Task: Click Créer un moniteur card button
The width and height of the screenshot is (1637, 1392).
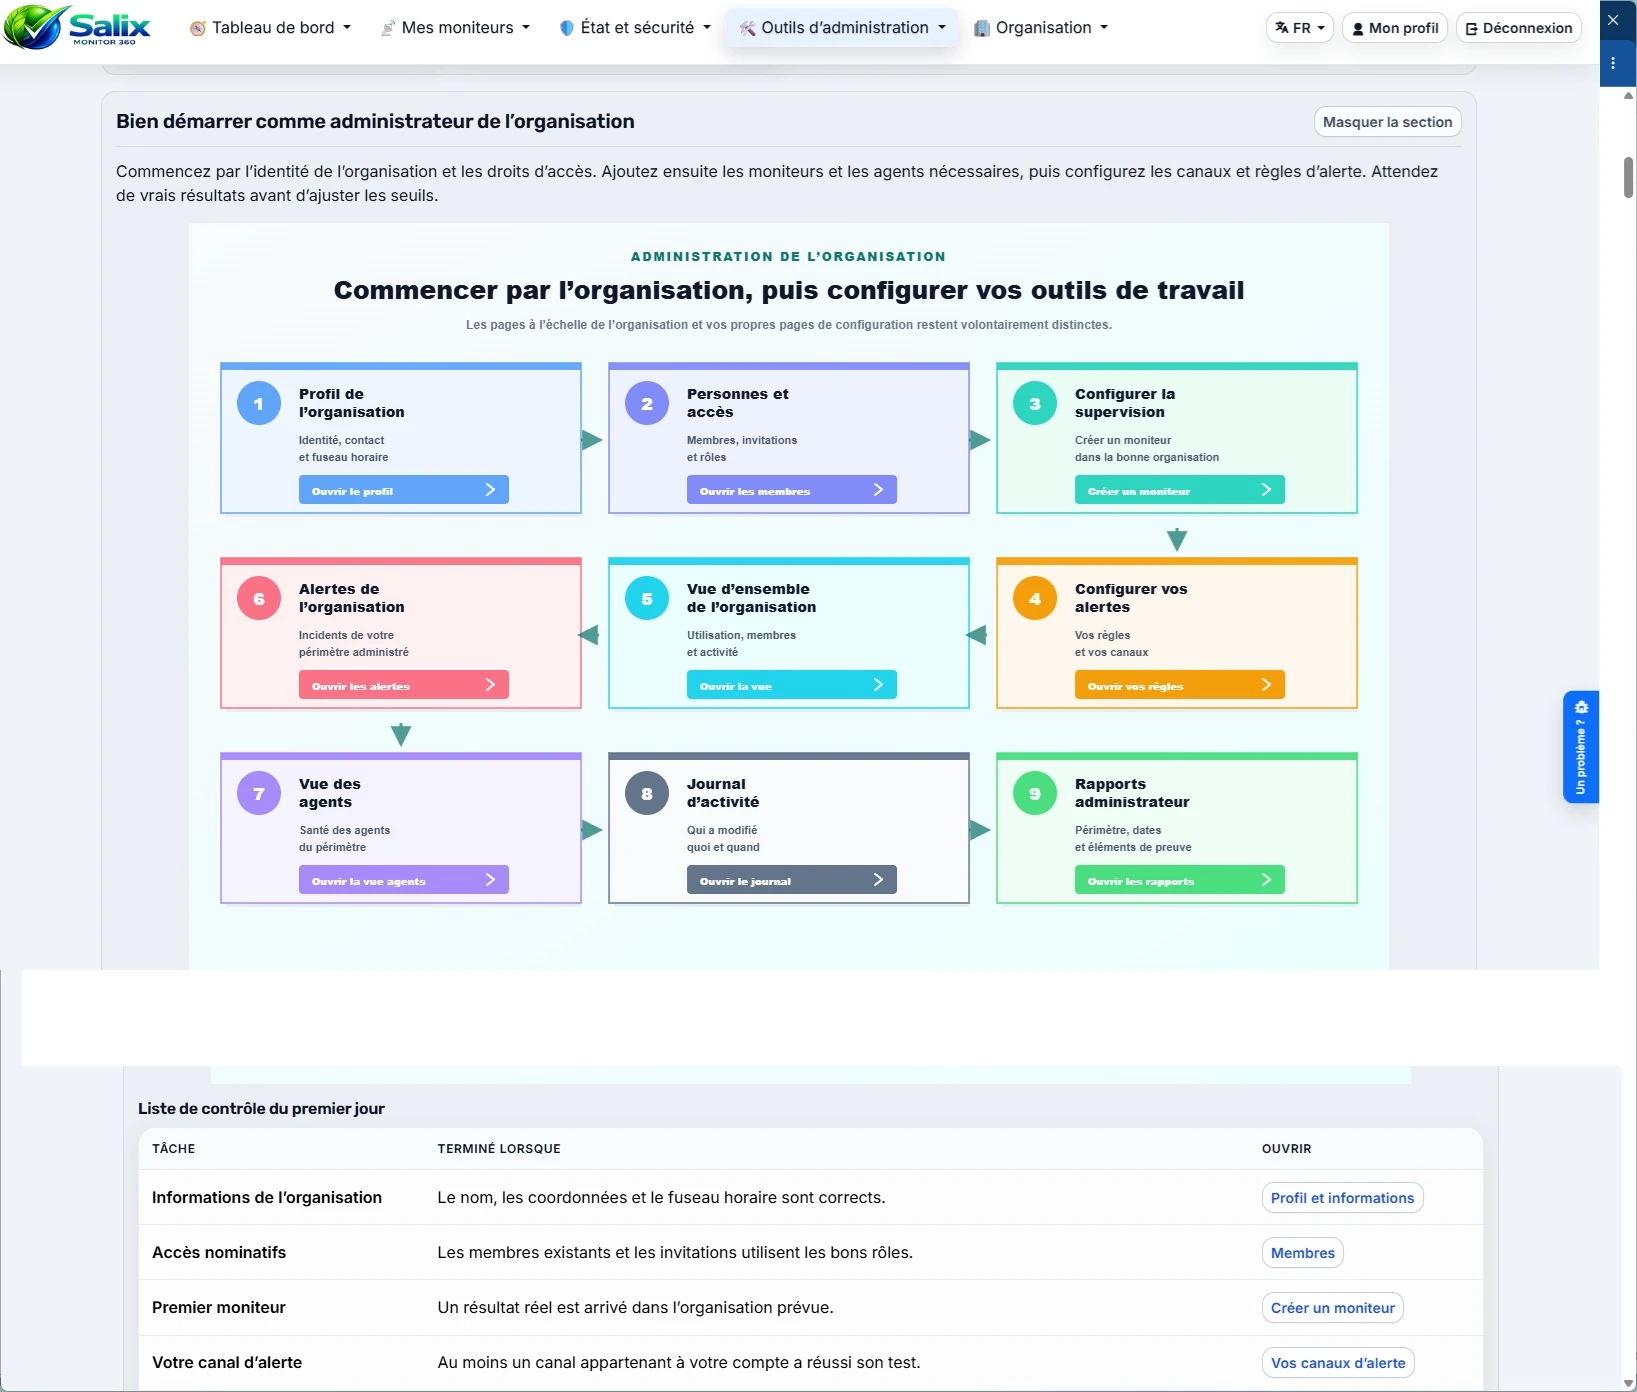Action: (x=1179, y=490)
